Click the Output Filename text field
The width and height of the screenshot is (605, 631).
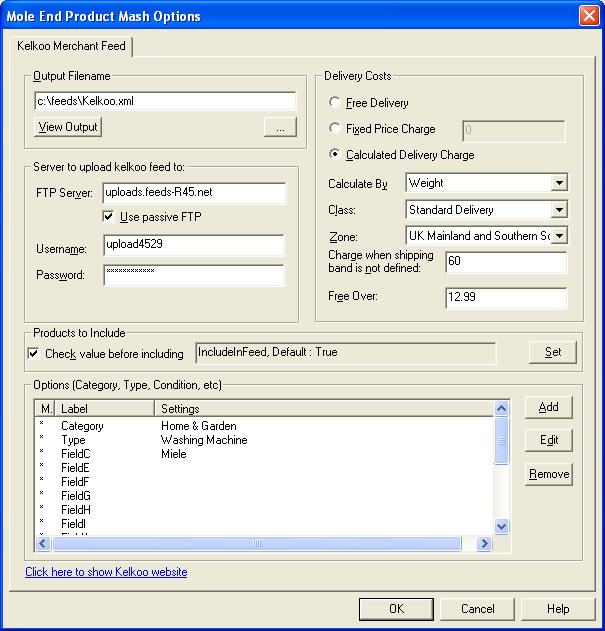pyautogui.click(x=165, y=101)
